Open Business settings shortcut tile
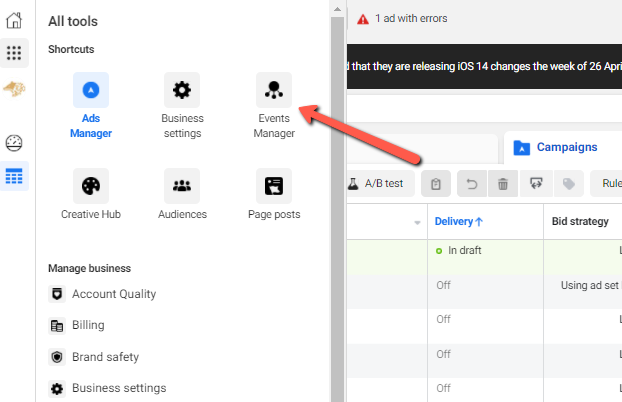 coord(182,106)
